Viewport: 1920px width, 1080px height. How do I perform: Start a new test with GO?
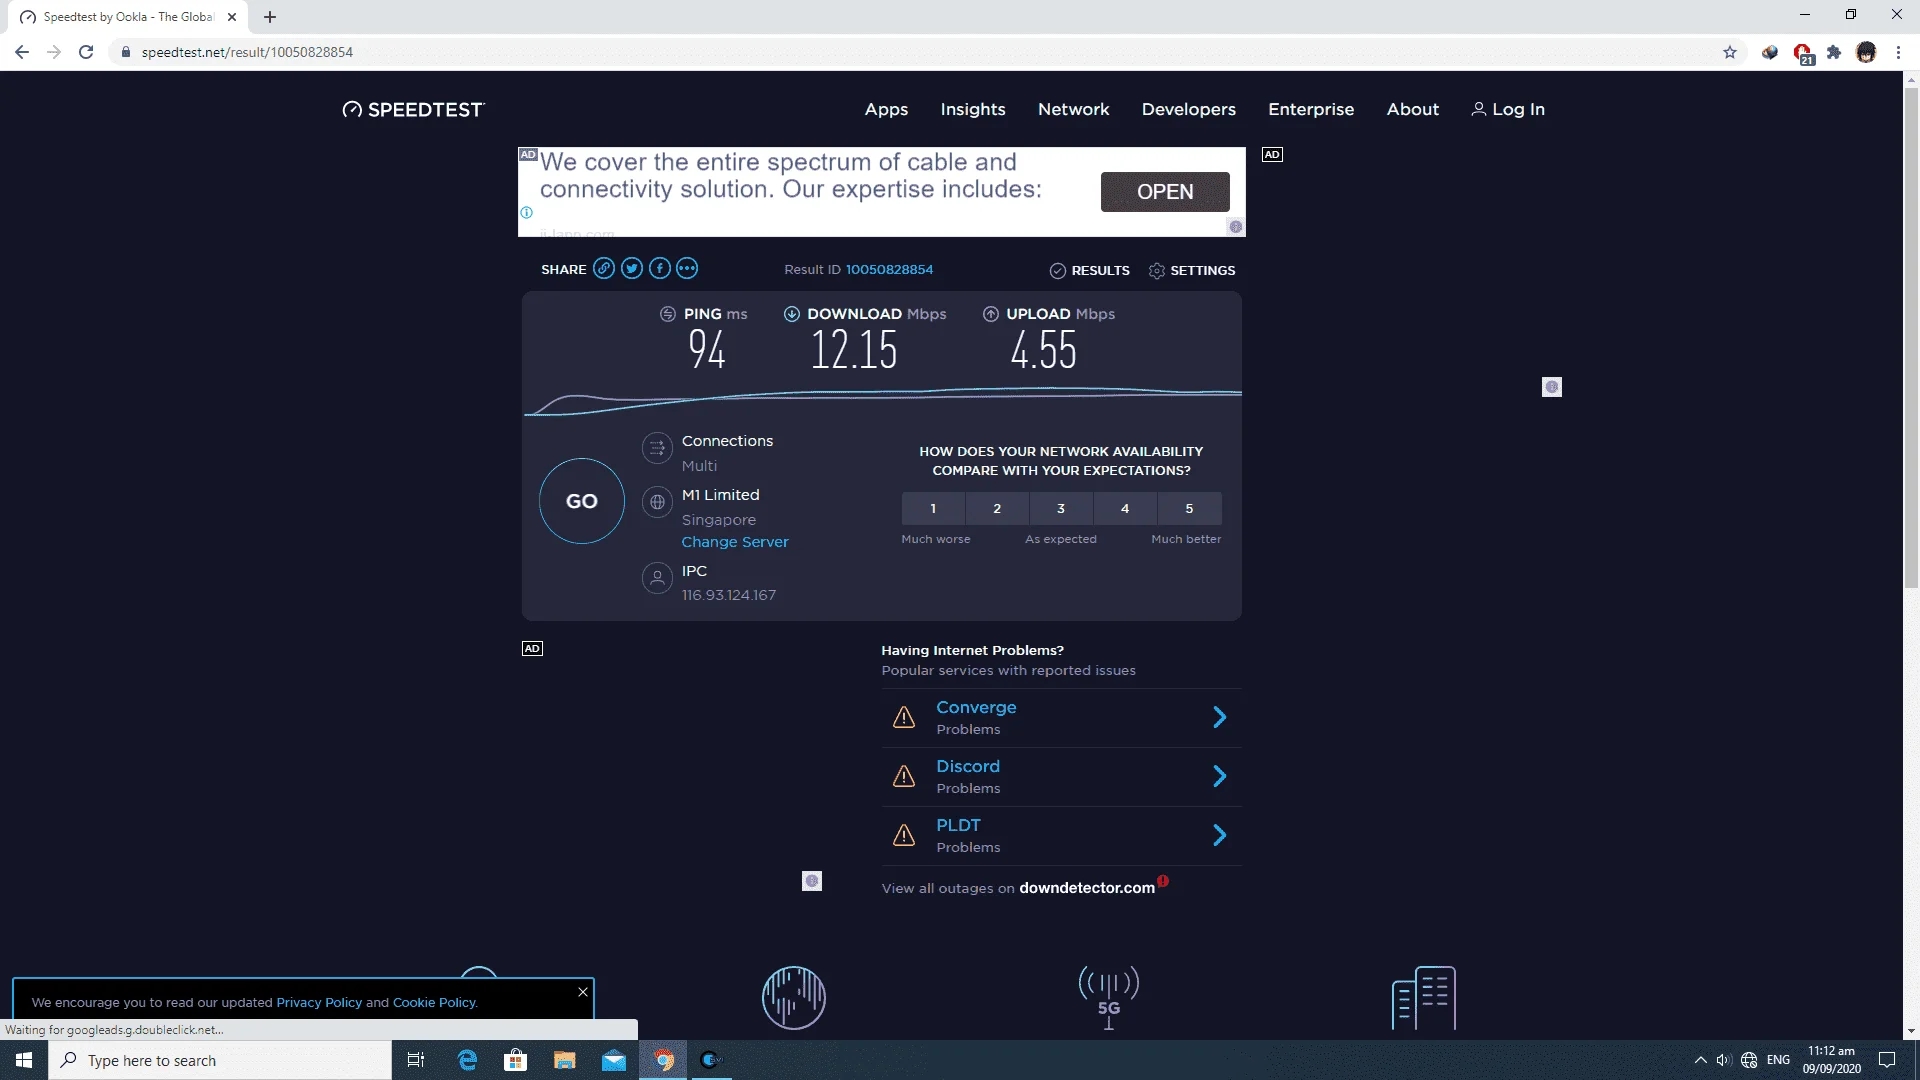click(582, 501)
